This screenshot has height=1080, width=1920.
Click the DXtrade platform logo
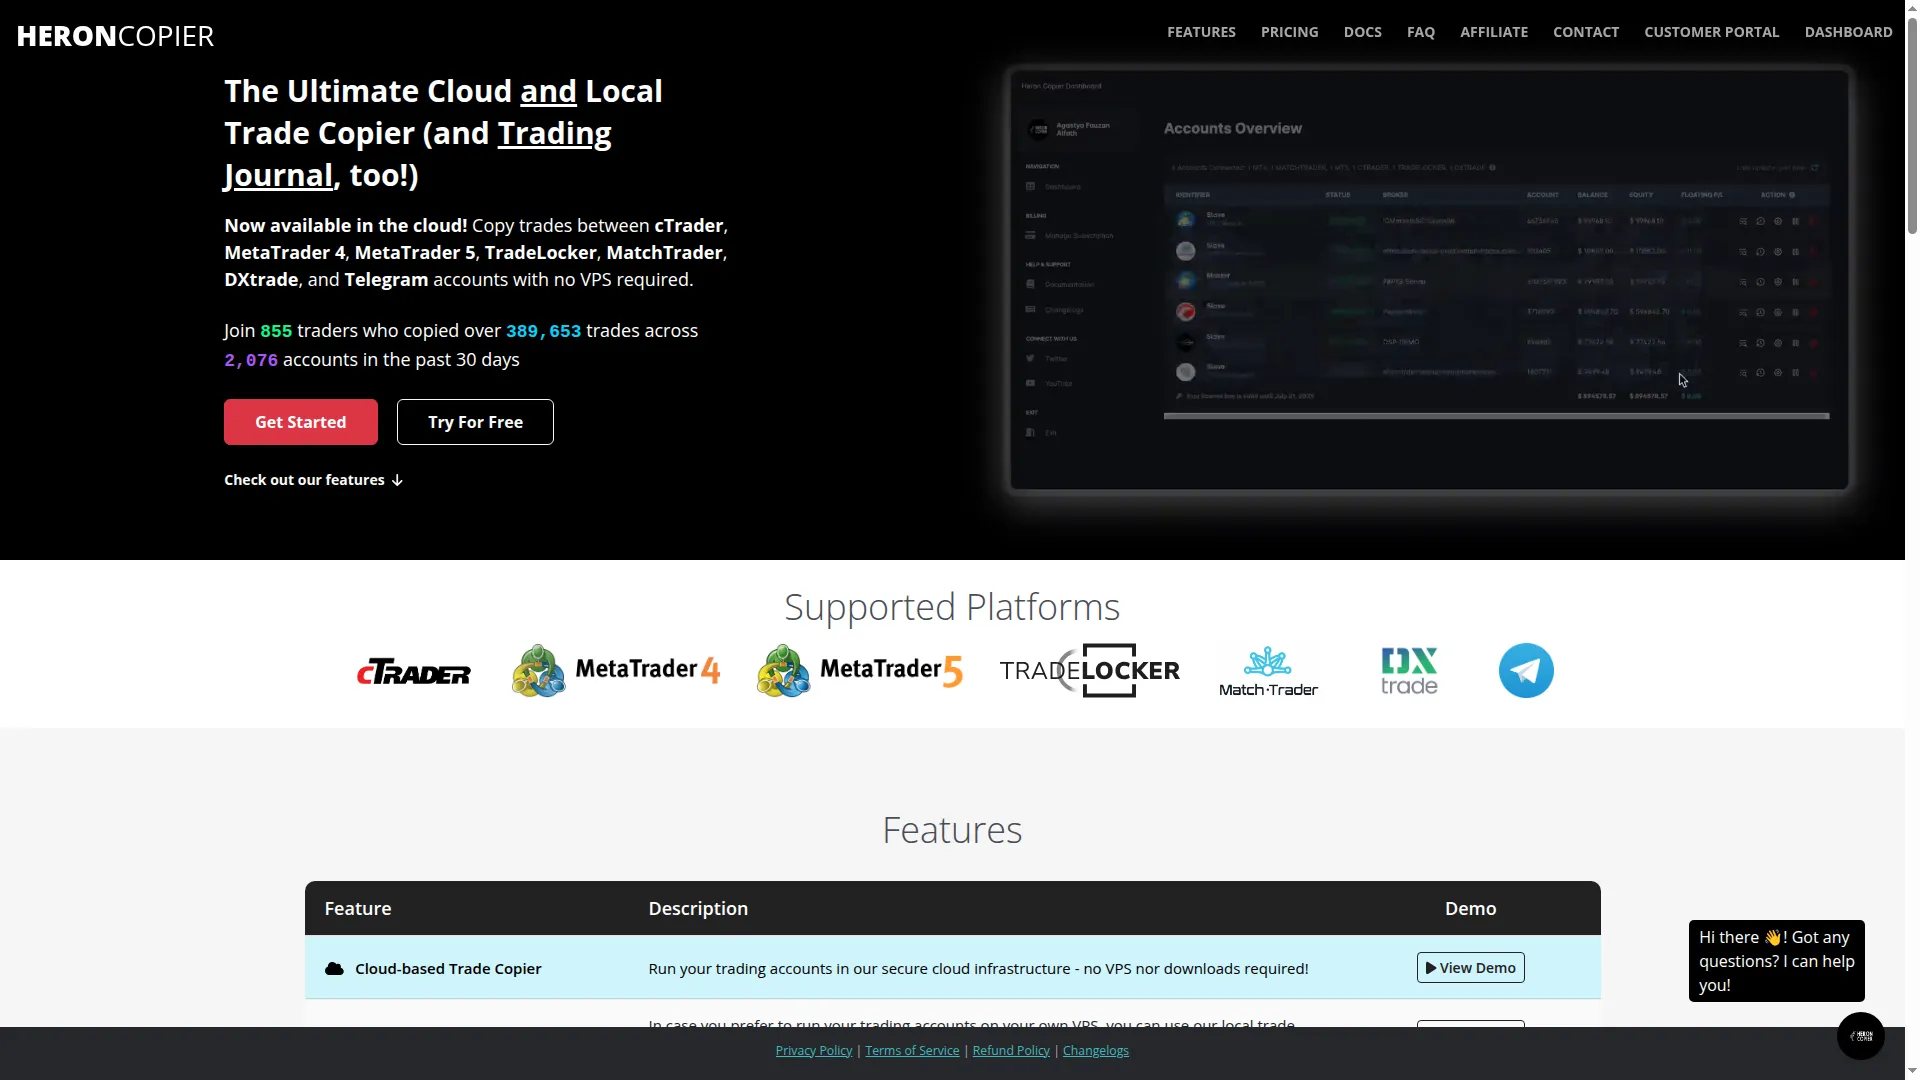[1409, 671]
